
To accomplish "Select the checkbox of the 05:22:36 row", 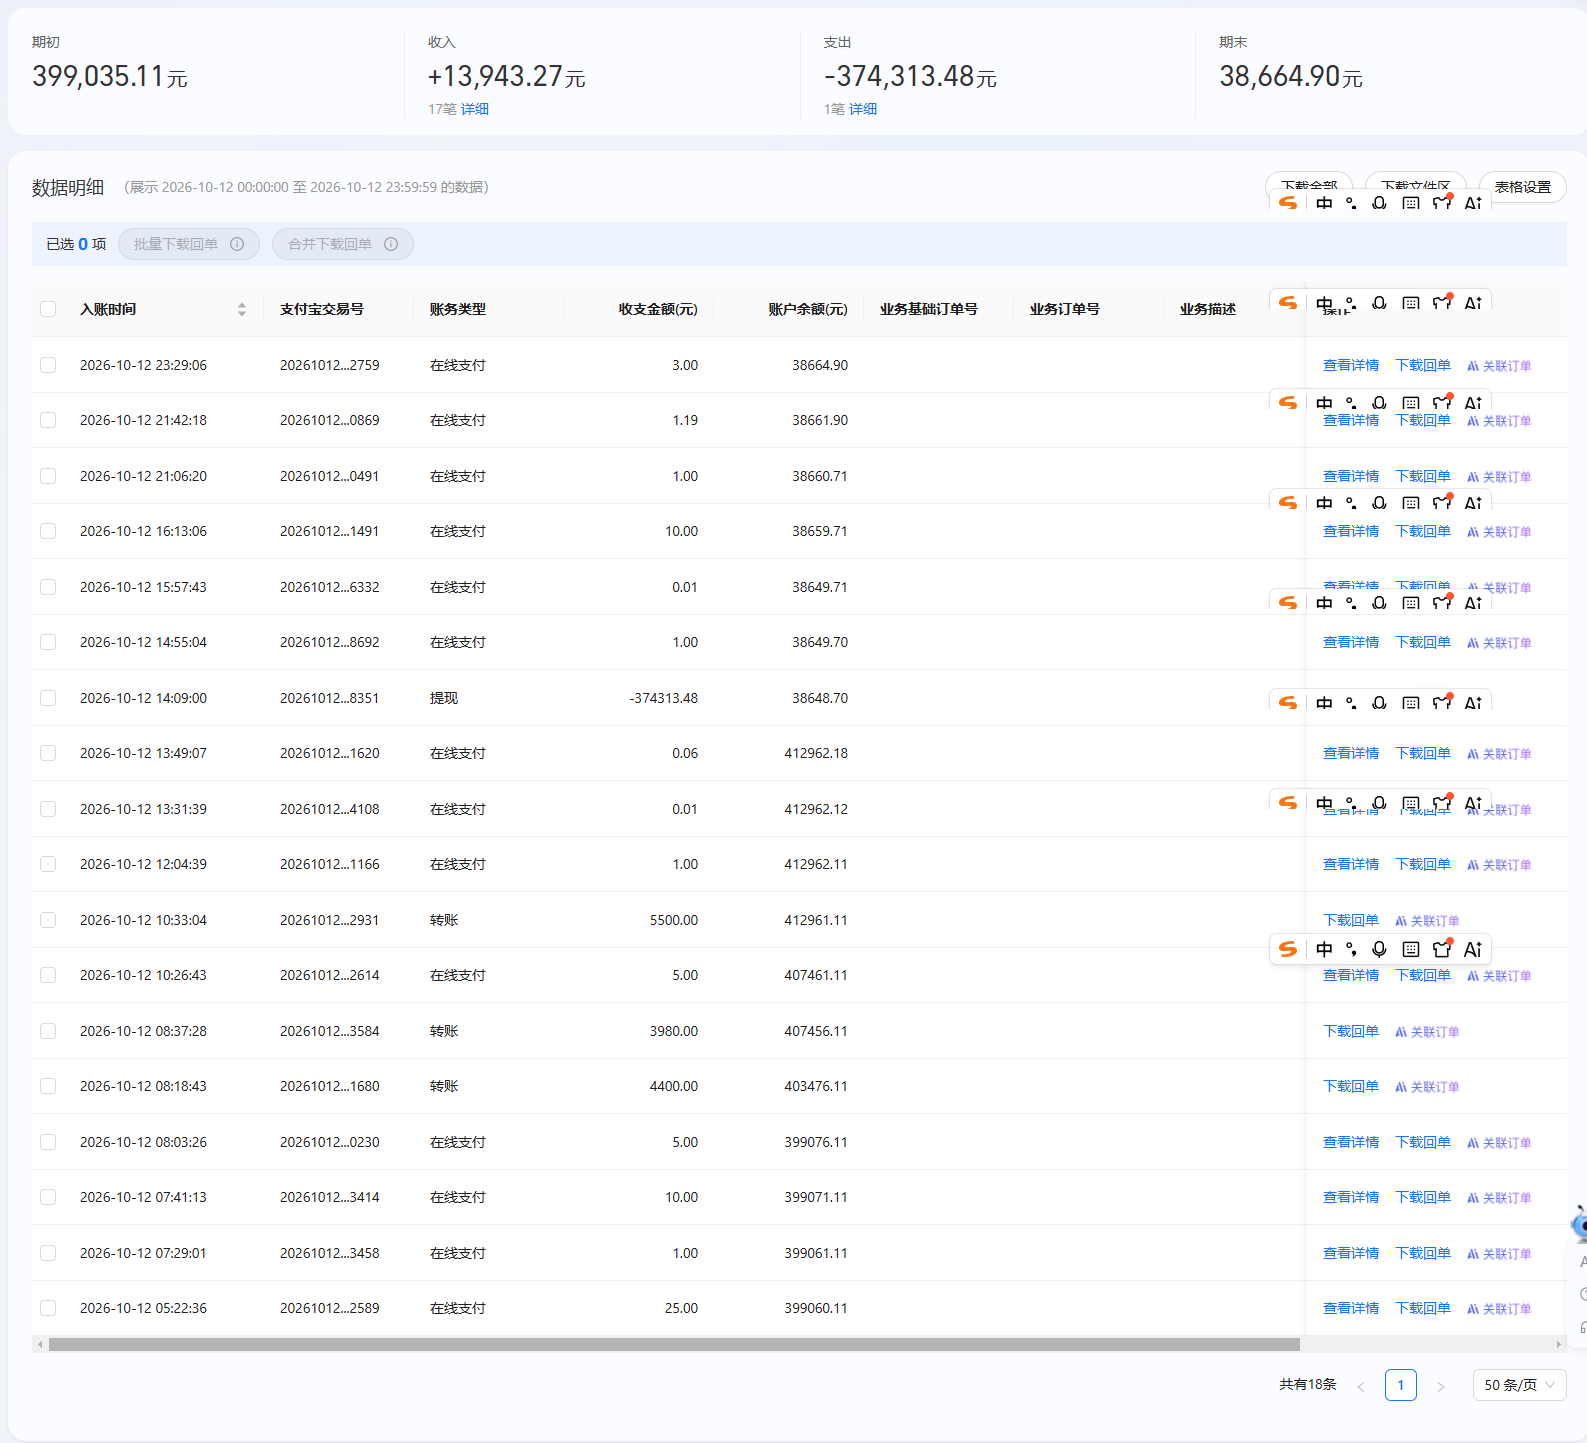I will point(48,1308).
